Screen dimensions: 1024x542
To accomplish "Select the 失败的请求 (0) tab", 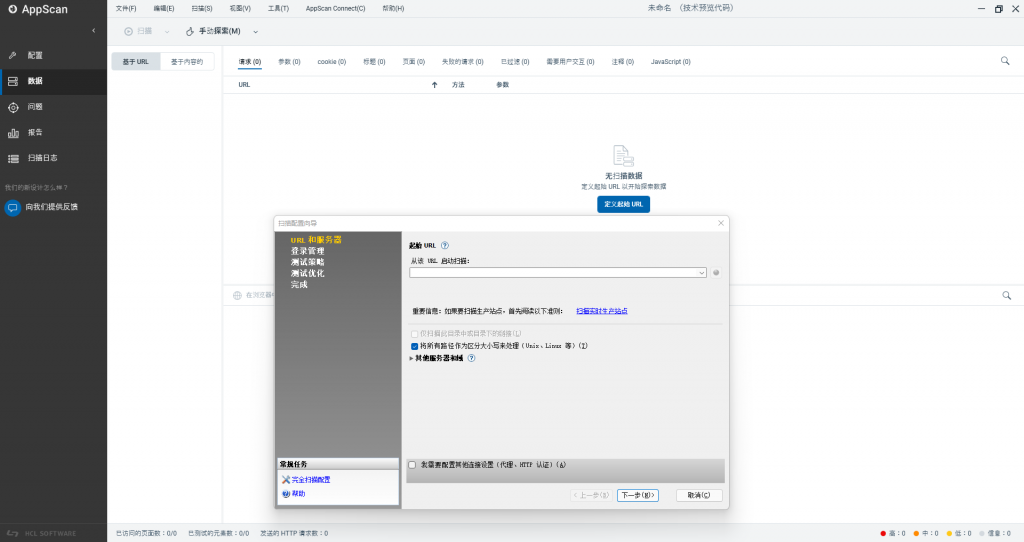I will pyautogui.click(x=462, y=61).
